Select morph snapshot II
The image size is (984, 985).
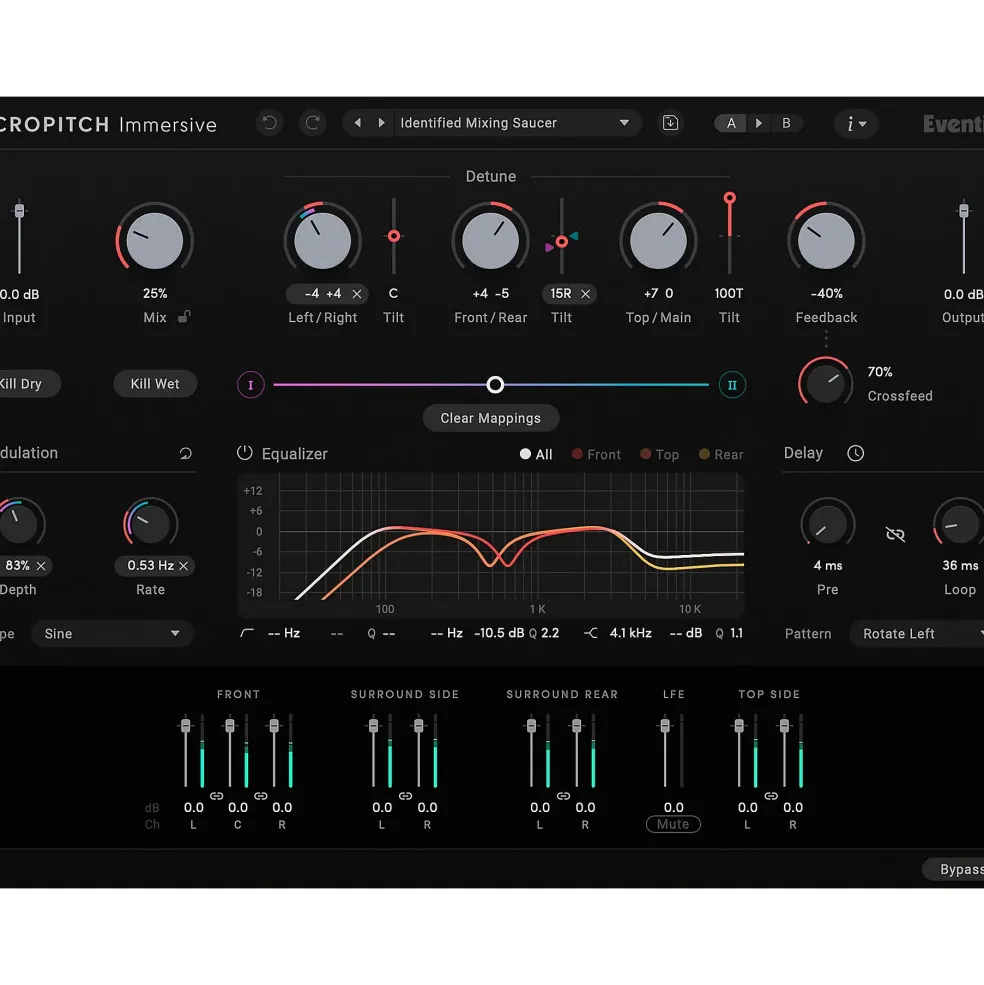(x=732, y=385)
